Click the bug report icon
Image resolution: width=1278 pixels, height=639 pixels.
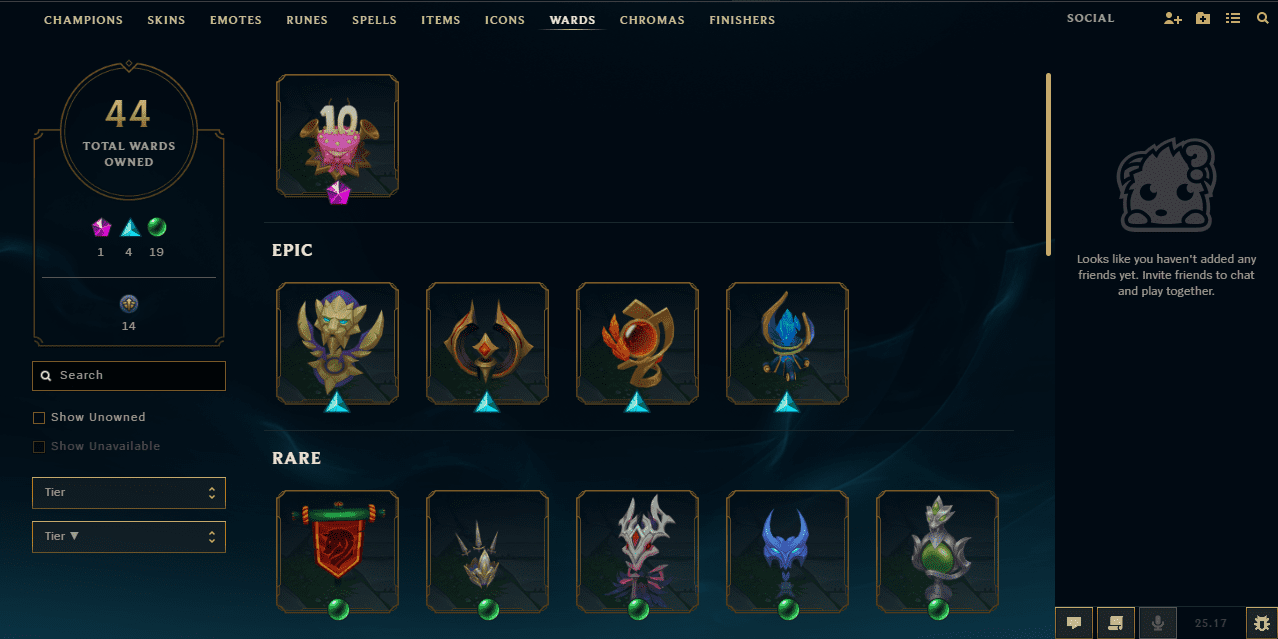click(1260, 623)
